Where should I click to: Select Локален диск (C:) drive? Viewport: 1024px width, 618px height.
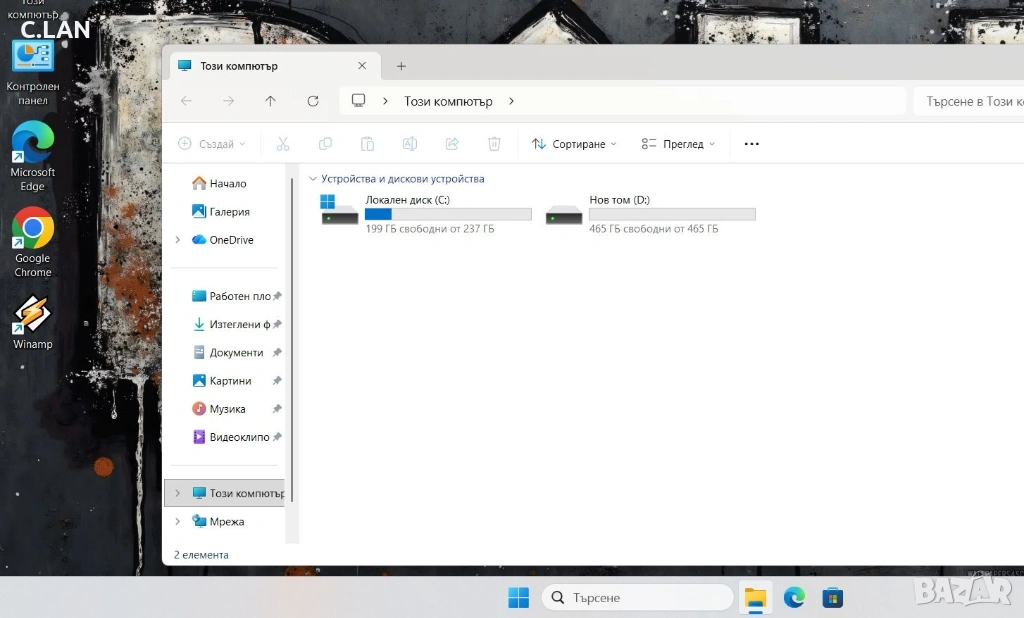click(425, 213)
